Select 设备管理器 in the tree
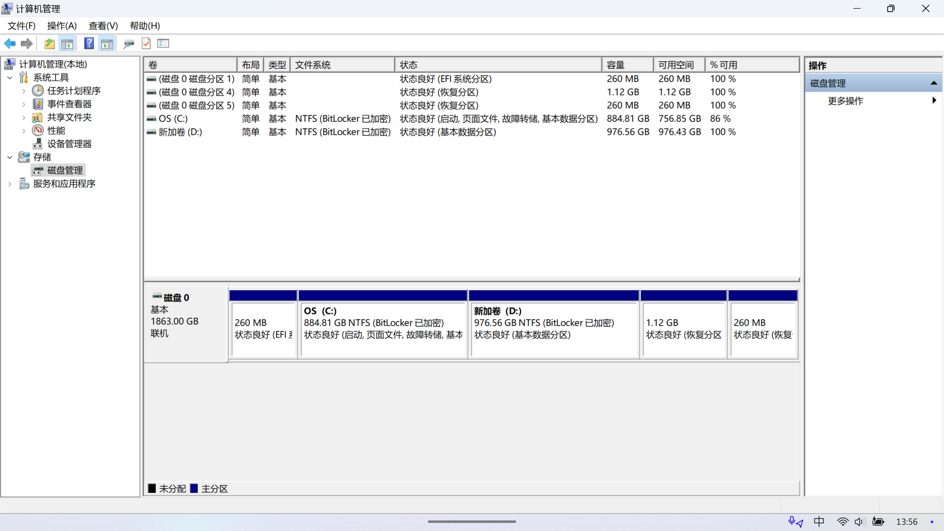Viewport: 944px width, 531px height. (x=69, y=144)
